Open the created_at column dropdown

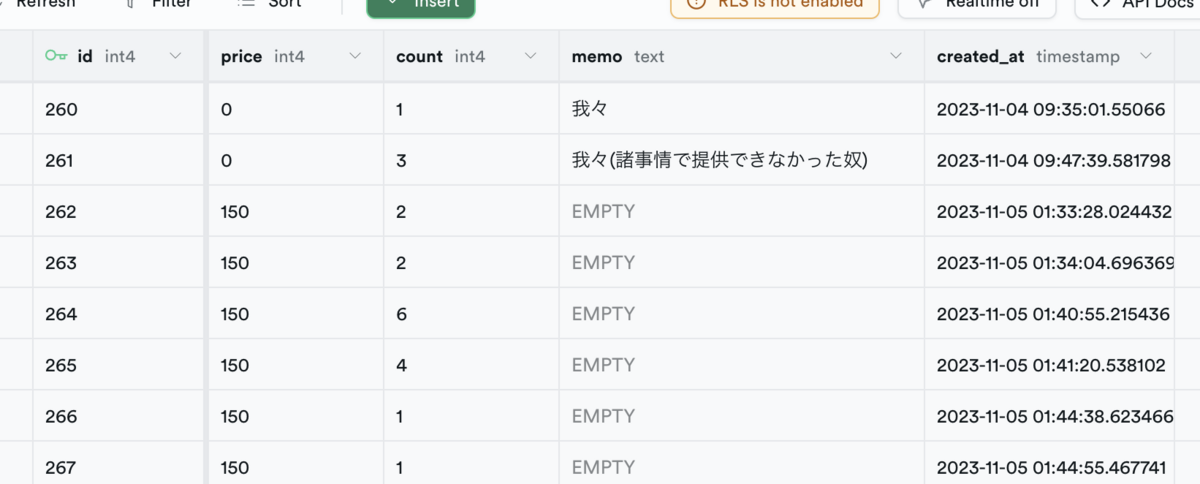click(1146, 57)
